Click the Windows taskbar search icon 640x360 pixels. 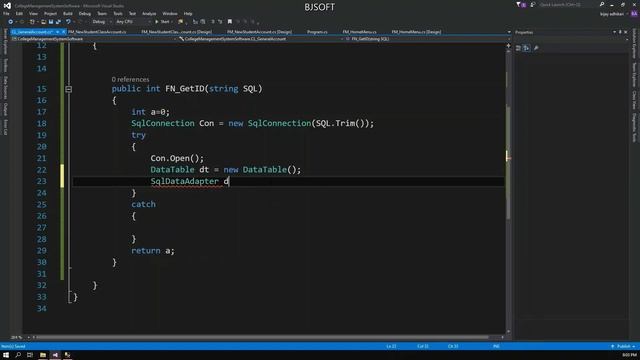coord(18,355)
